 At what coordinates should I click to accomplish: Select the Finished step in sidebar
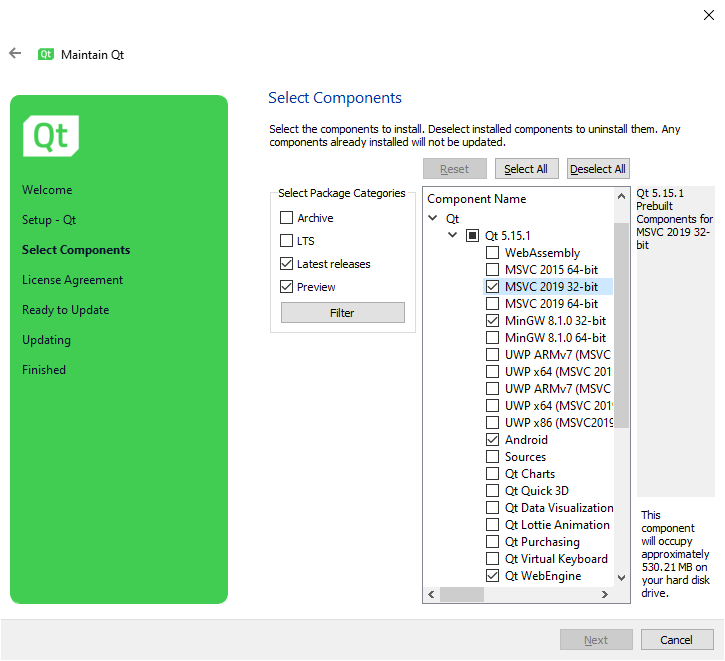(44, 370)
